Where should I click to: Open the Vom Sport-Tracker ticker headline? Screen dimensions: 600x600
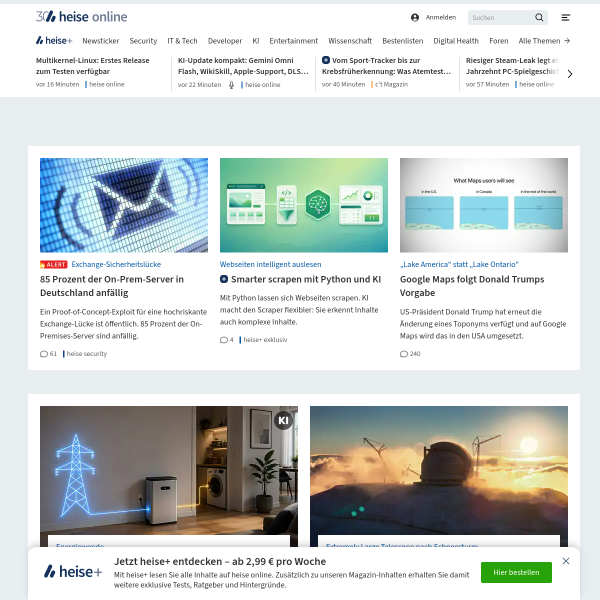pos(386,66)
